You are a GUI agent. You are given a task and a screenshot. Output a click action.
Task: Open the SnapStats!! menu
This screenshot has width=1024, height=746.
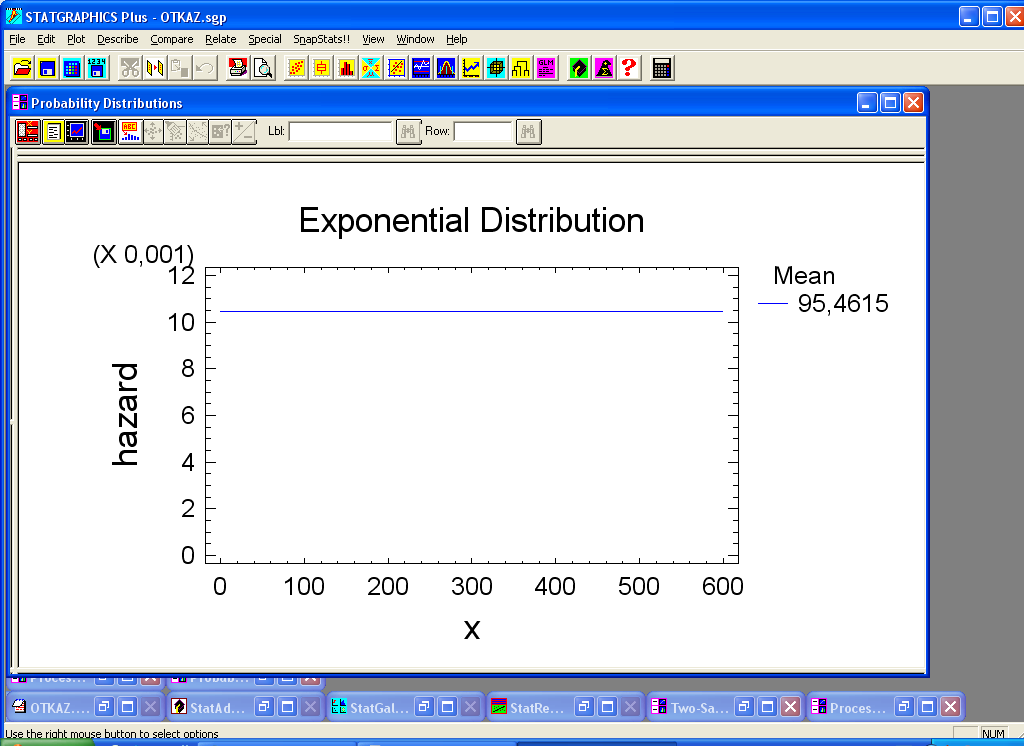pos(321,39)
